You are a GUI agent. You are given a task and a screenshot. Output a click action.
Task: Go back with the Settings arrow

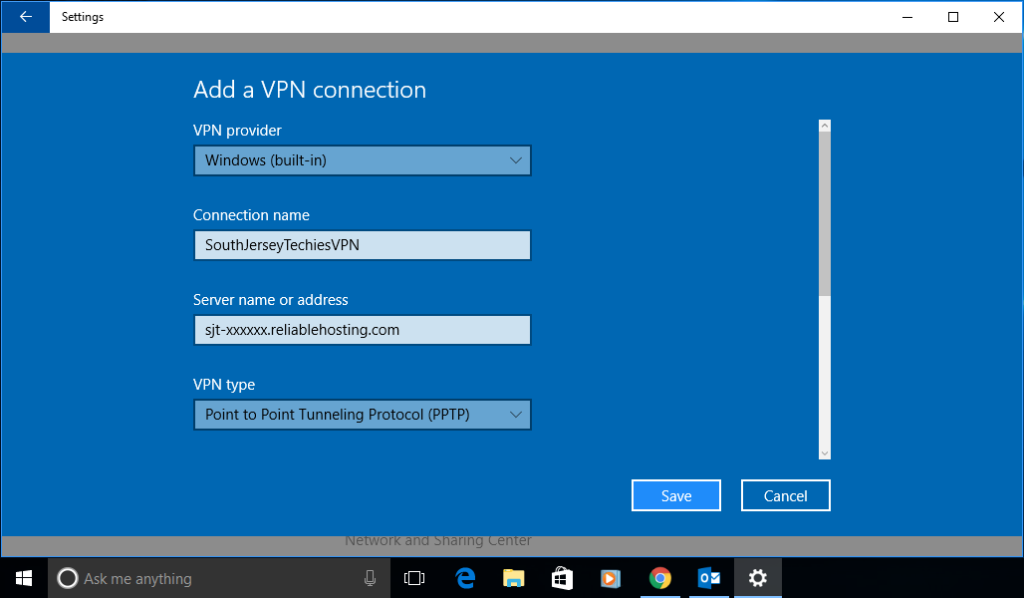click(25, 17)
